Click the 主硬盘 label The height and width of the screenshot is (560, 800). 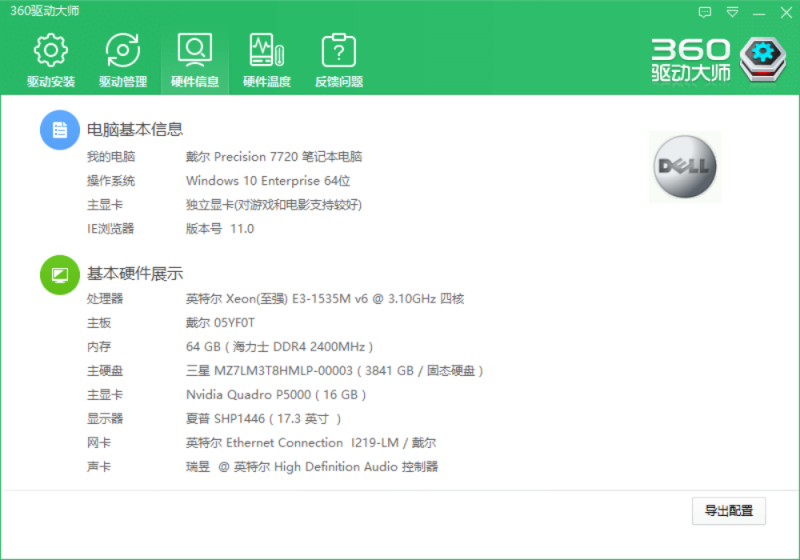point(105,371)
